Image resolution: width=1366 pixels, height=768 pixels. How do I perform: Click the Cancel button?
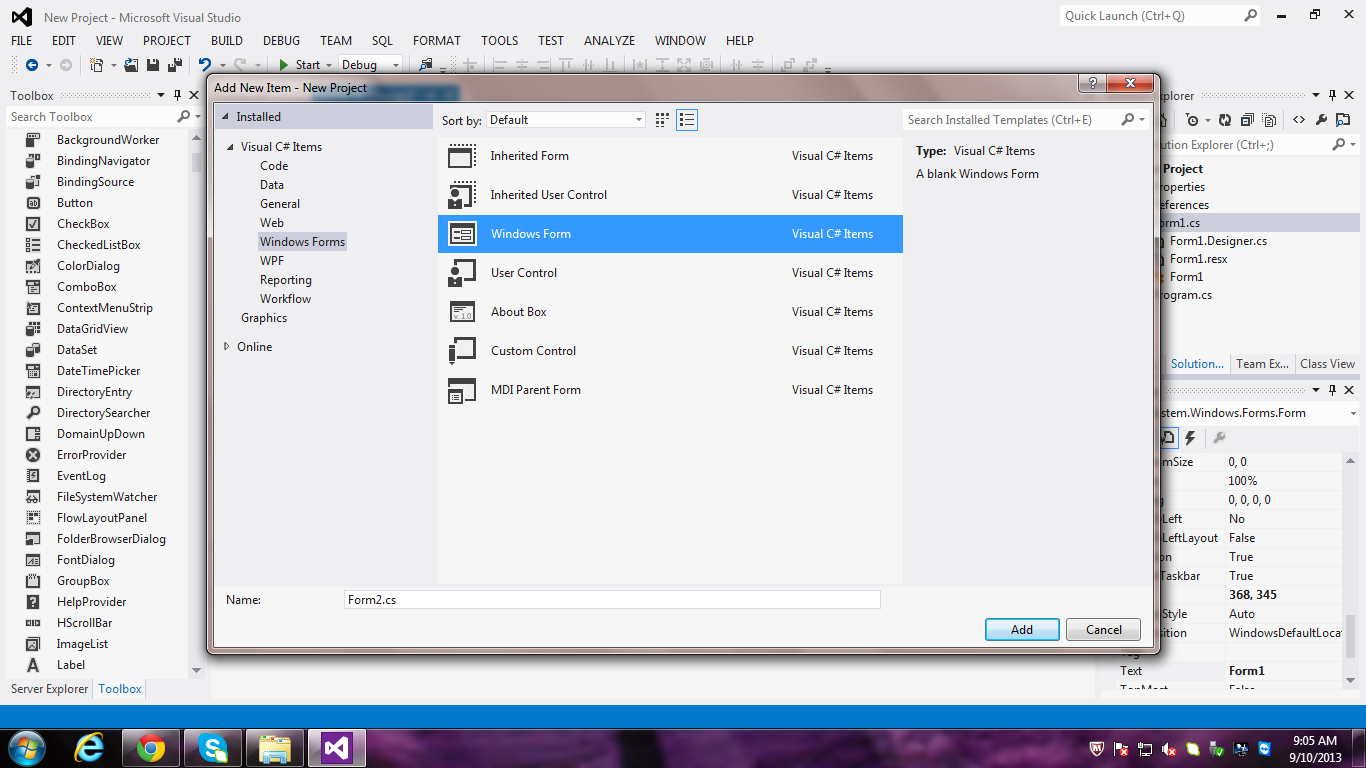[1103, 630]
